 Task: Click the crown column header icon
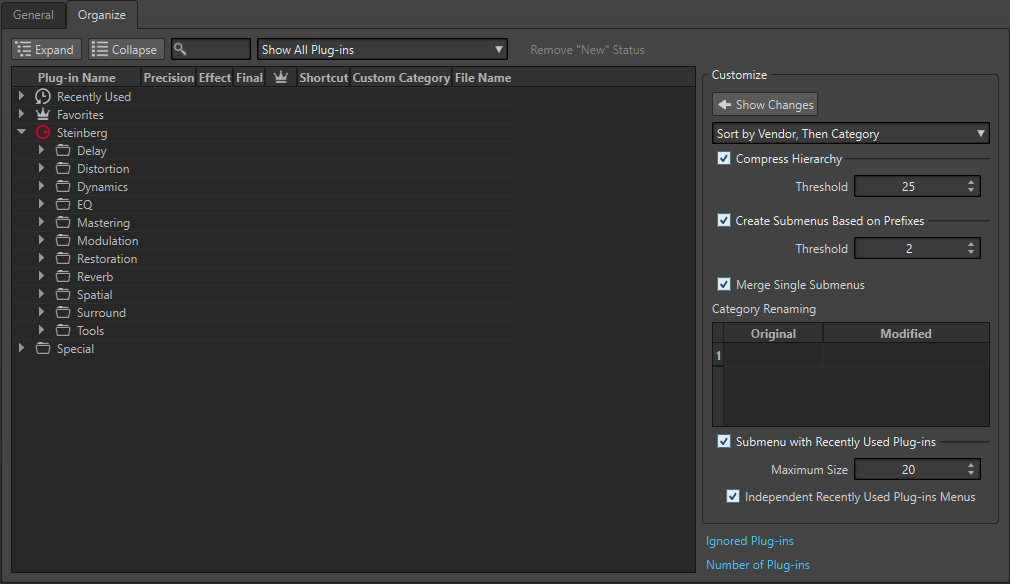click(281, 78)
